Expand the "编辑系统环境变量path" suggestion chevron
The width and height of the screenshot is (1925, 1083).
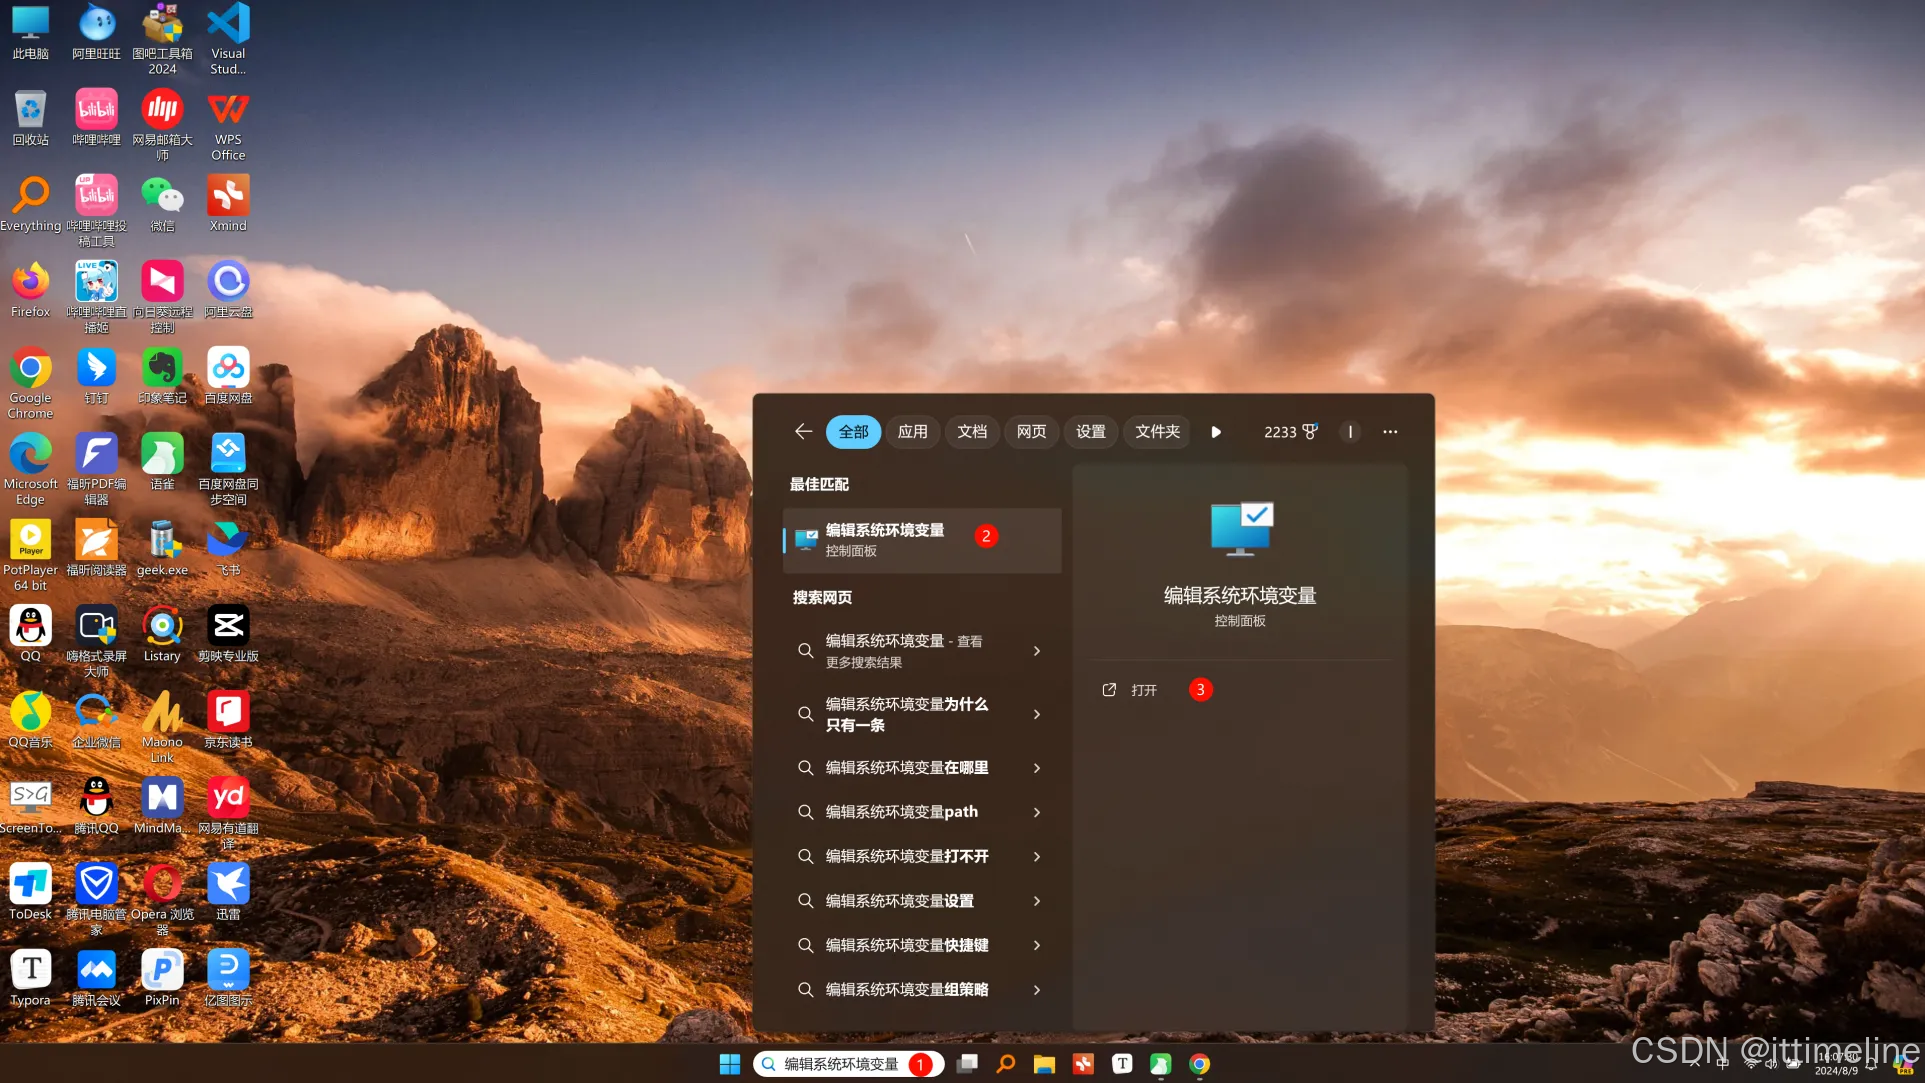click(x=1037, y=812)
